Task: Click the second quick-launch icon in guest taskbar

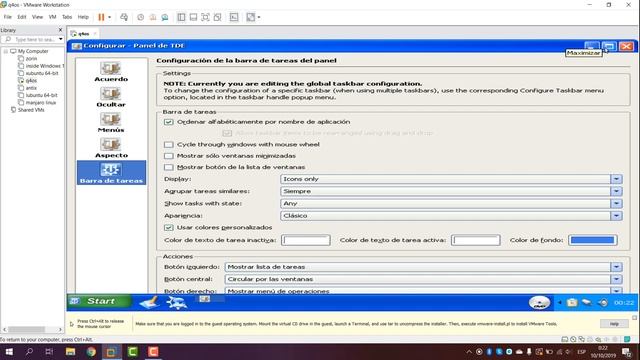Action: point(176,302)
